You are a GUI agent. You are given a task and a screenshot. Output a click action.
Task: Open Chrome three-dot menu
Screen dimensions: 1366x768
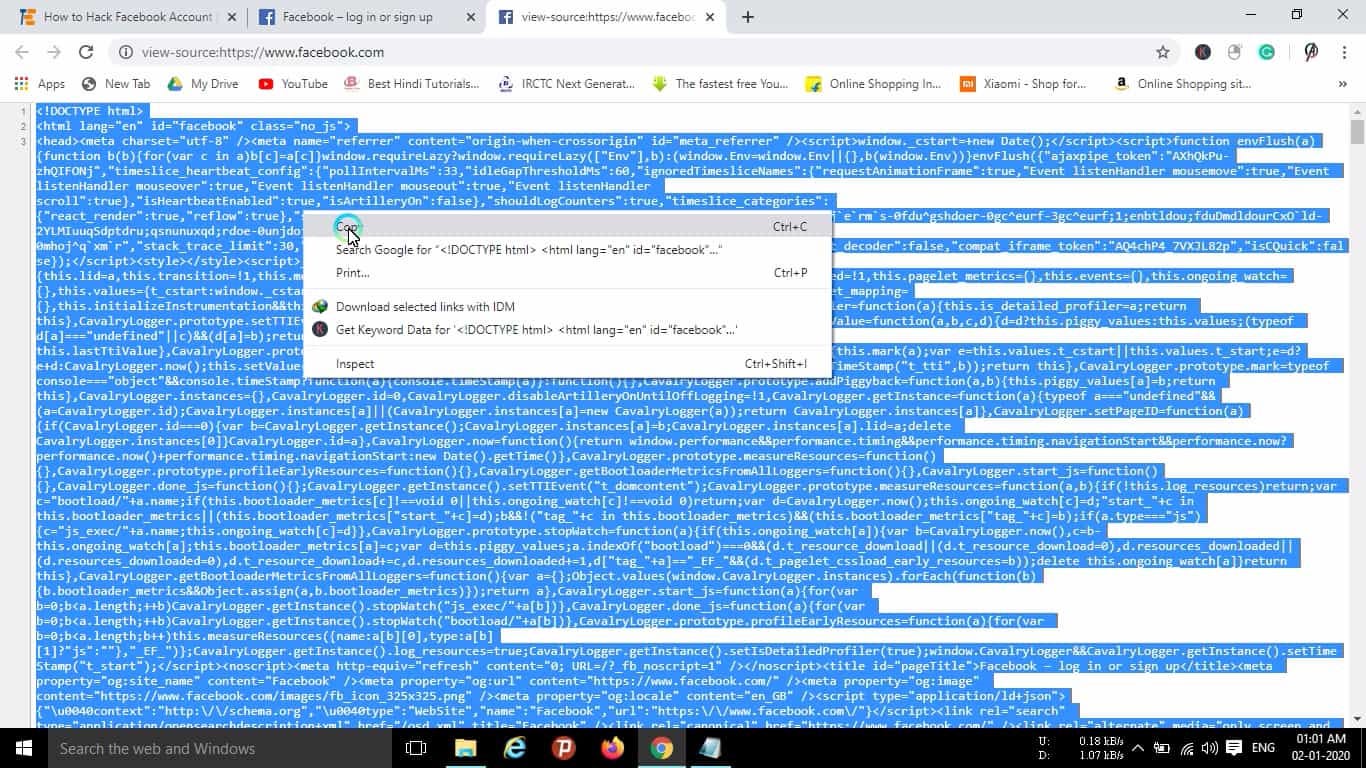point(1343,52)
